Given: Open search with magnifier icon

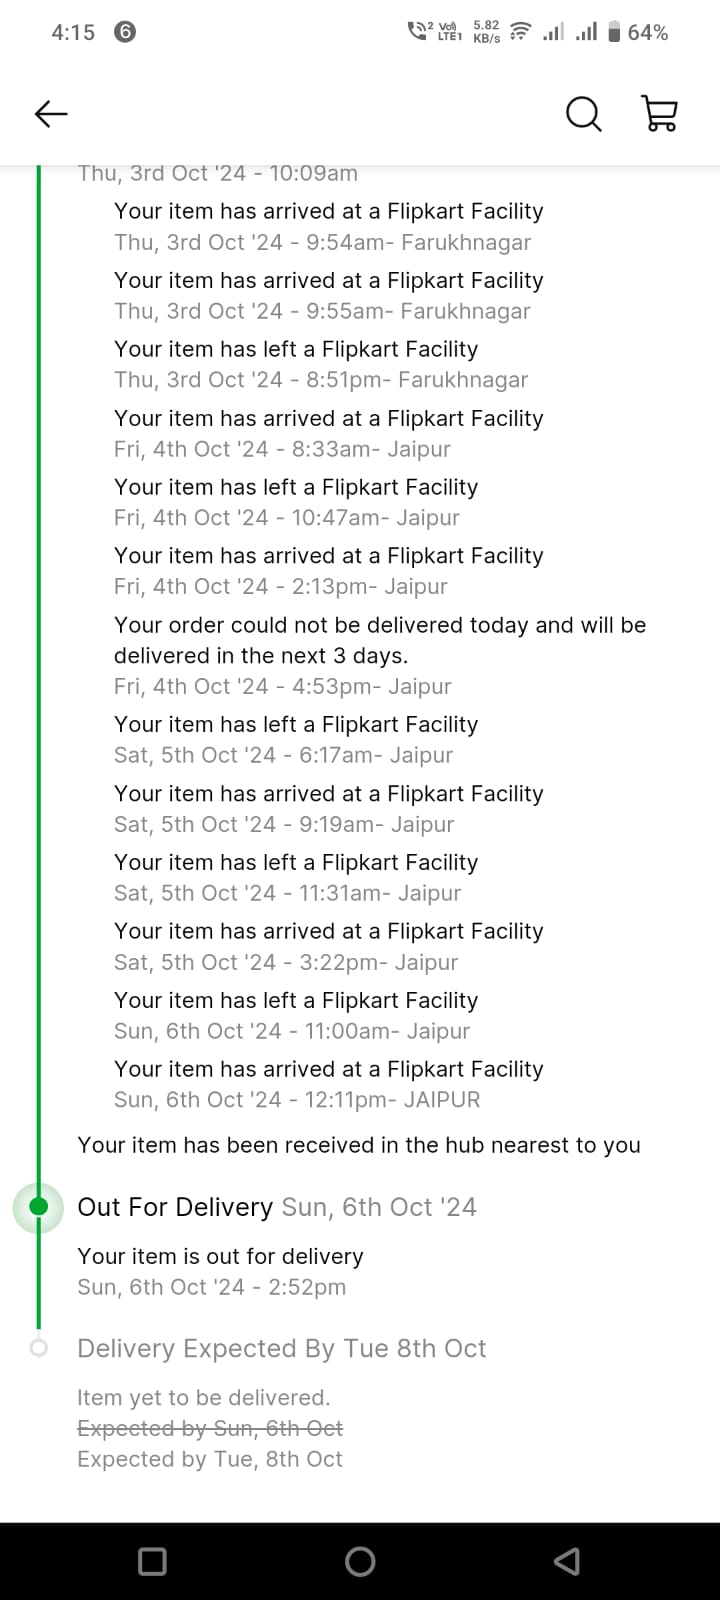Looking at the screenshot, I should tap(584, 114).
